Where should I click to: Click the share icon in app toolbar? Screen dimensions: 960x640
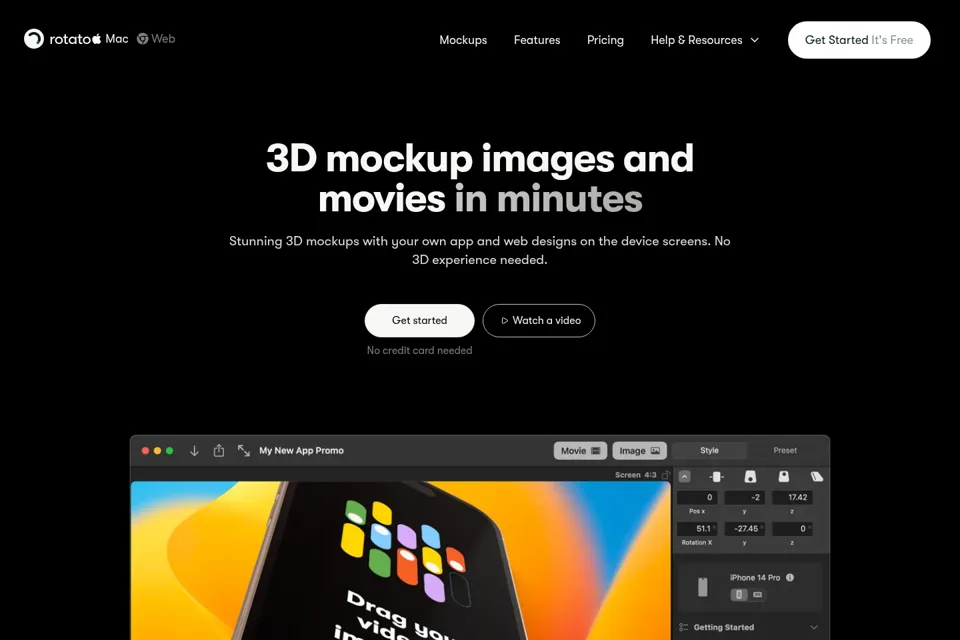tap(219, 450)
